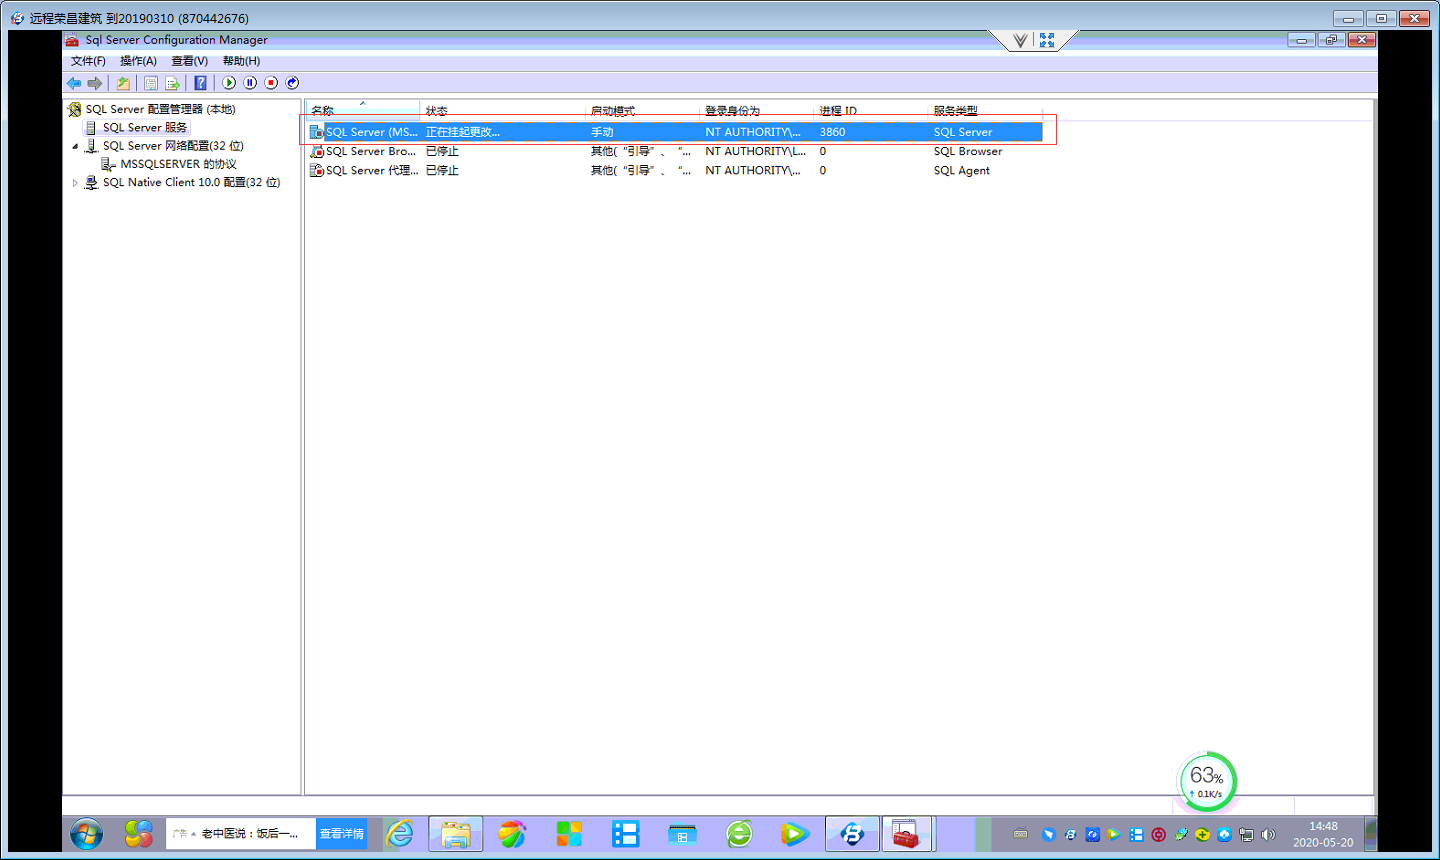1440x860 pixels.
Task: Select the SQL Server 代理... service row
Action: pos(675,170)
